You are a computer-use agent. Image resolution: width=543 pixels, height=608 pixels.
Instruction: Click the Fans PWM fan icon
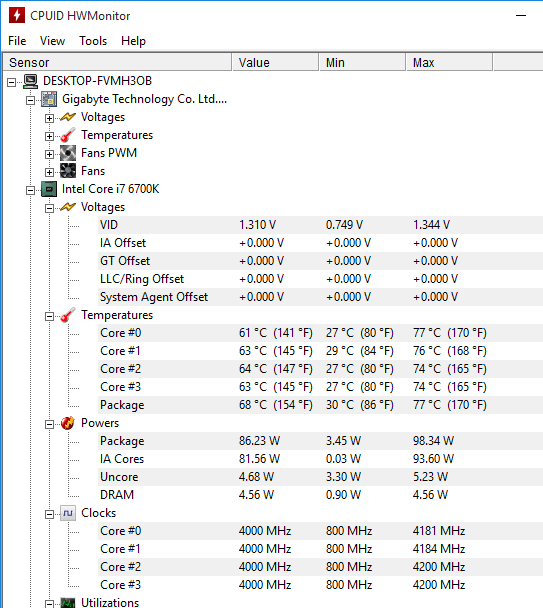point(68,153)
